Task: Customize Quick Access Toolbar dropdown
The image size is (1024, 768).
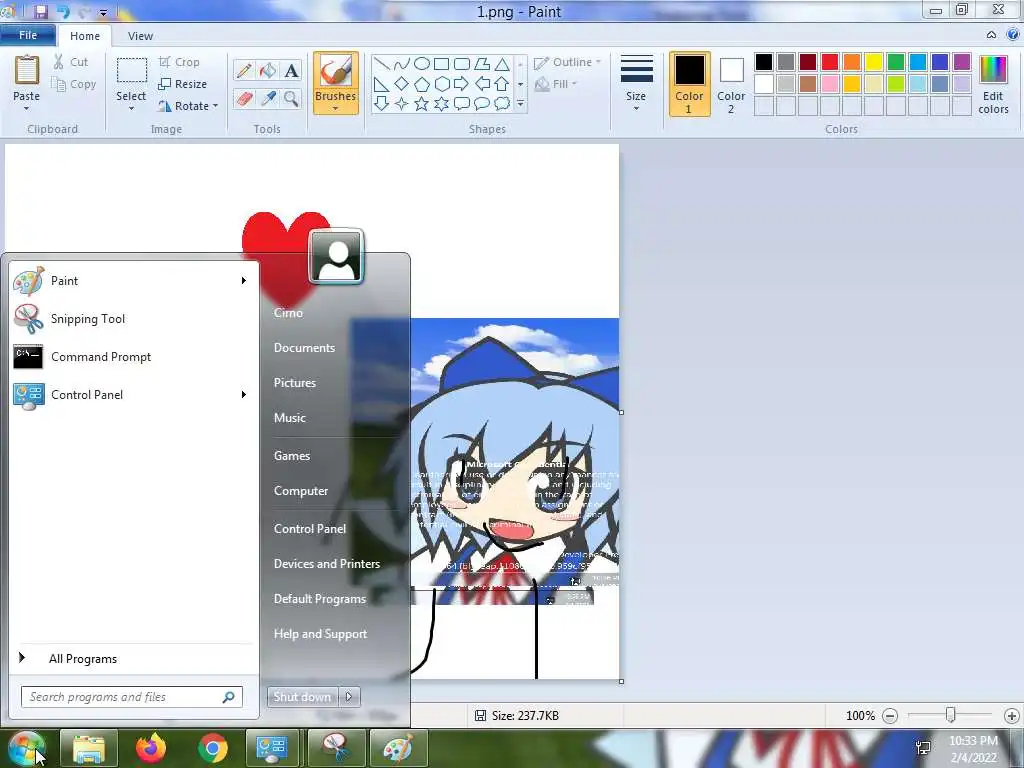Action: point(103,12)
